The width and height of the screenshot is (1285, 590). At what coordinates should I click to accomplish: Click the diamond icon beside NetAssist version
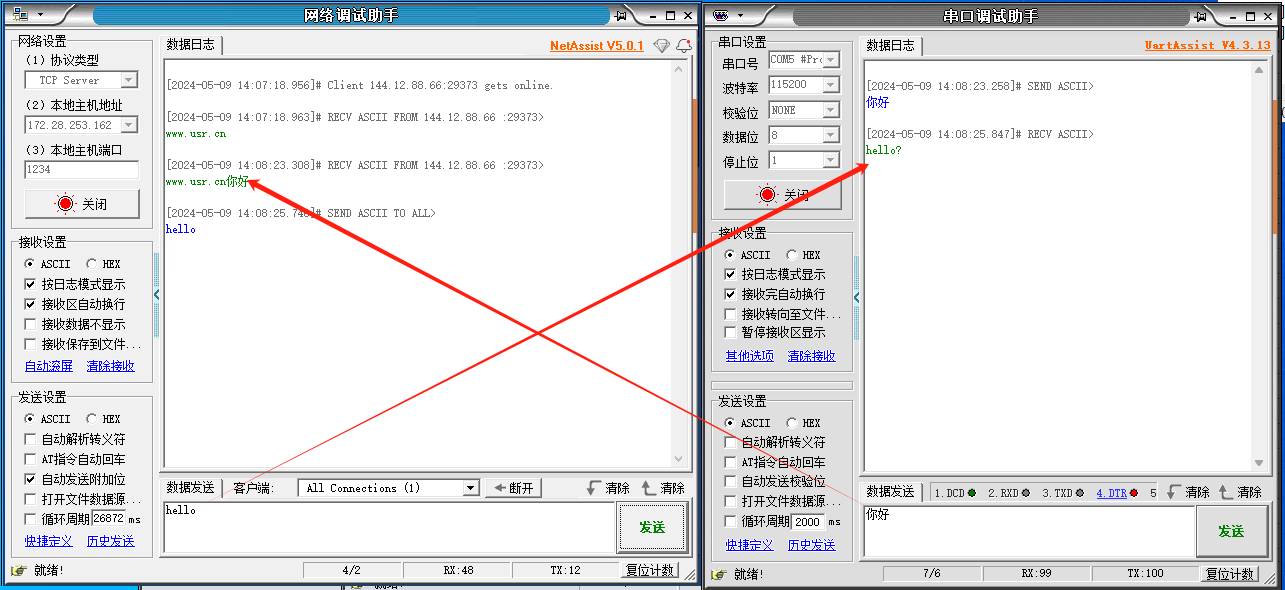coord(661,46)
